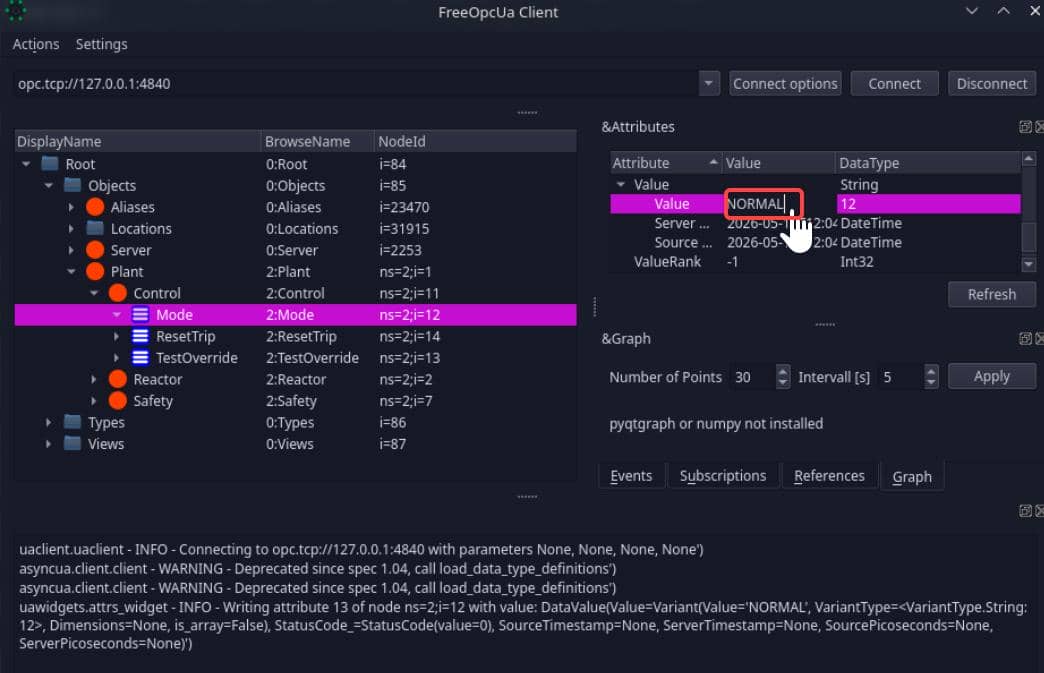Click the Root folder icon
Viewport: 1044px width, 673px height.
(x=50, y=164)
